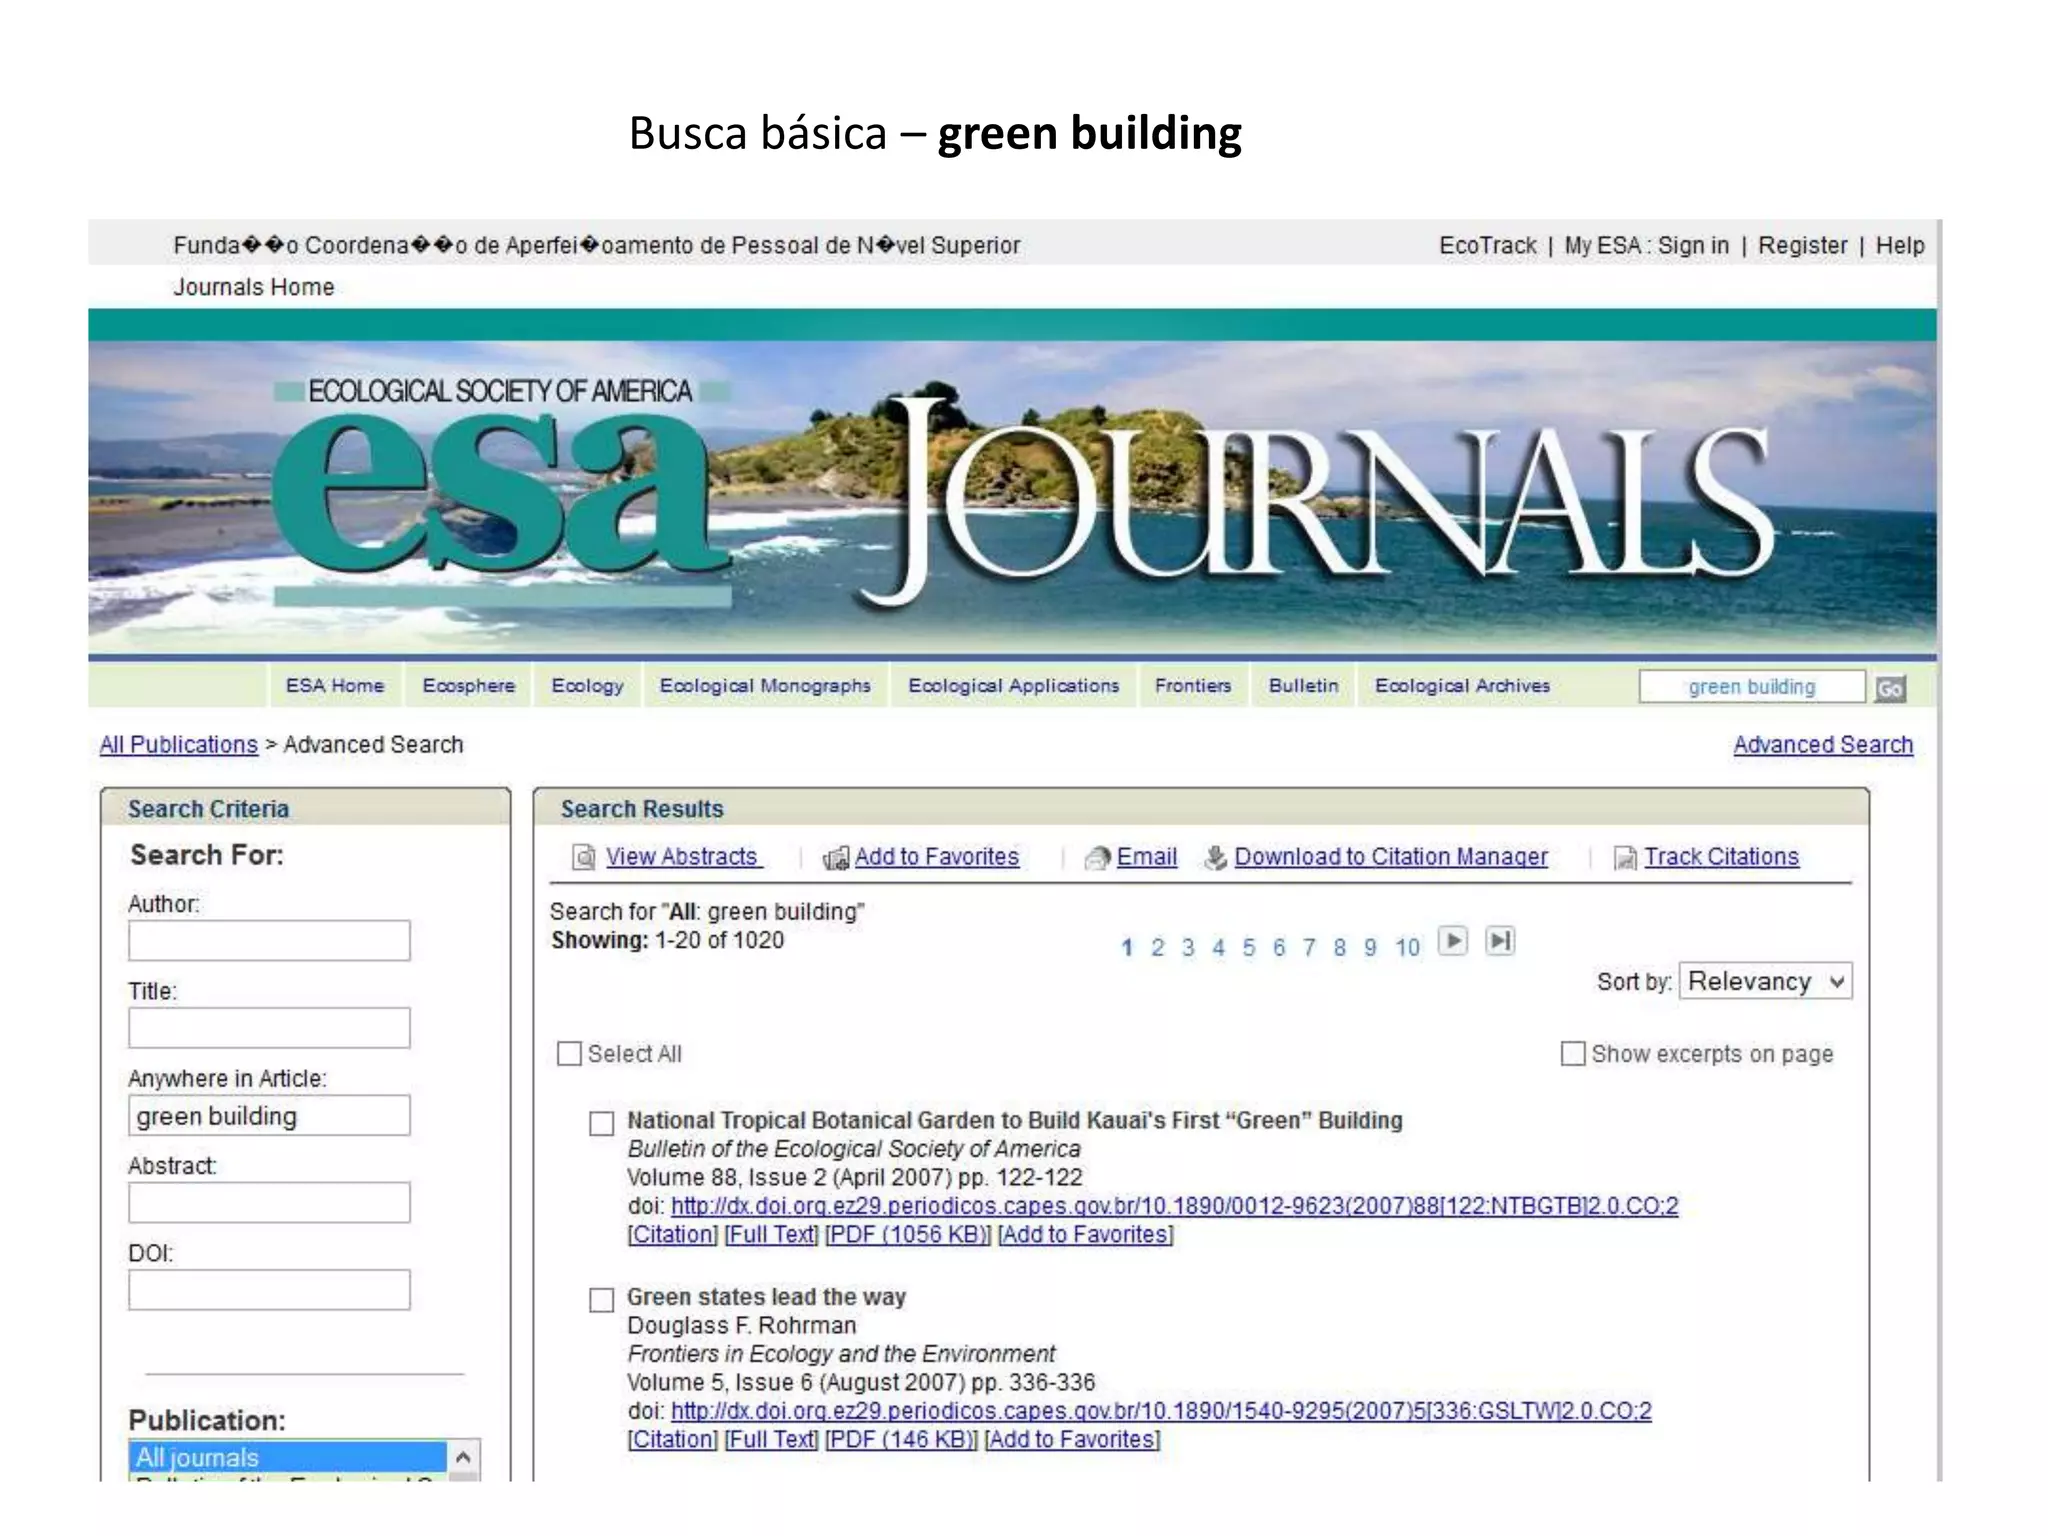Click the All Publications breadcrumb link
Viewport: 2048px width, 1536px height.
179,745
